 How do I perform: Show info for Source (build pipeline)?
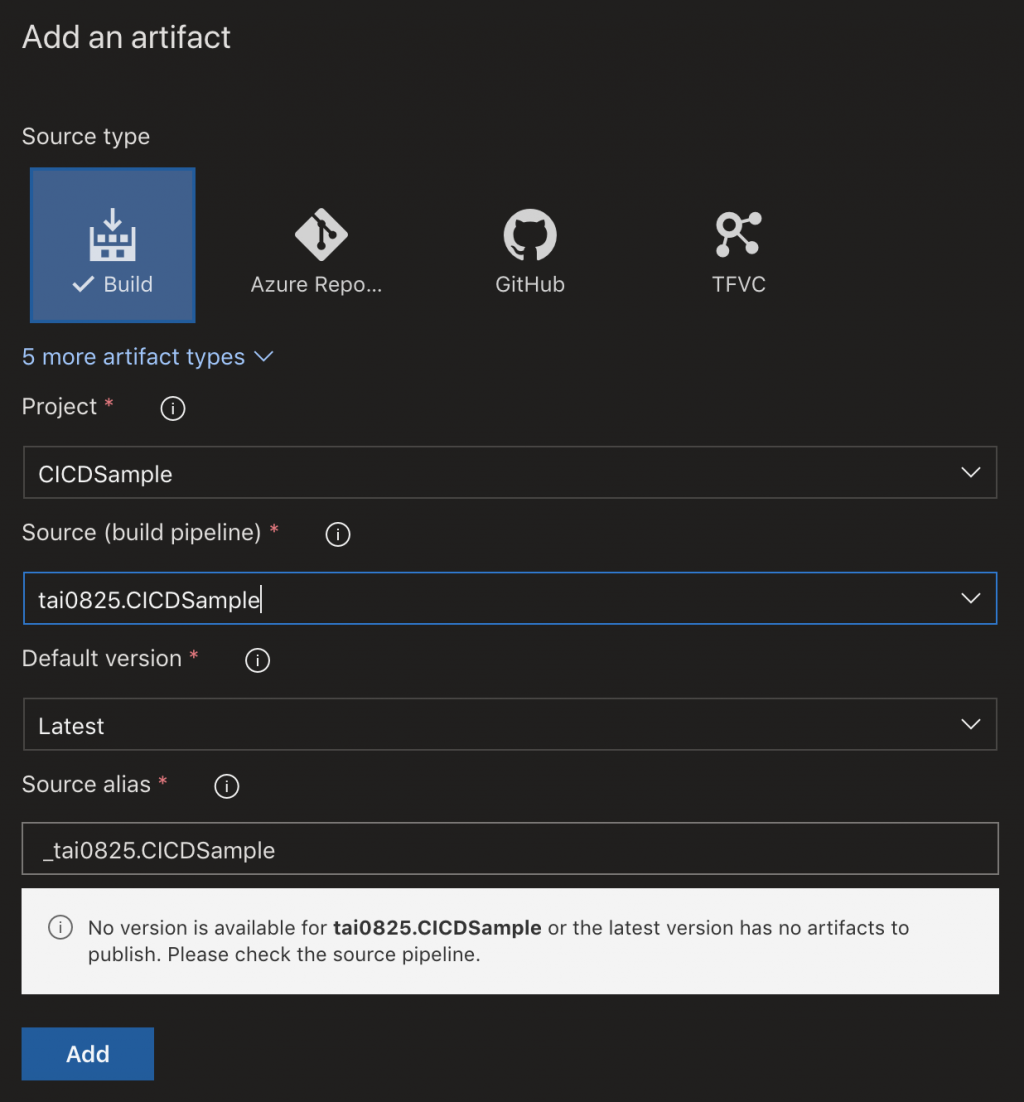pyautogui.click(x=337, y=534)
